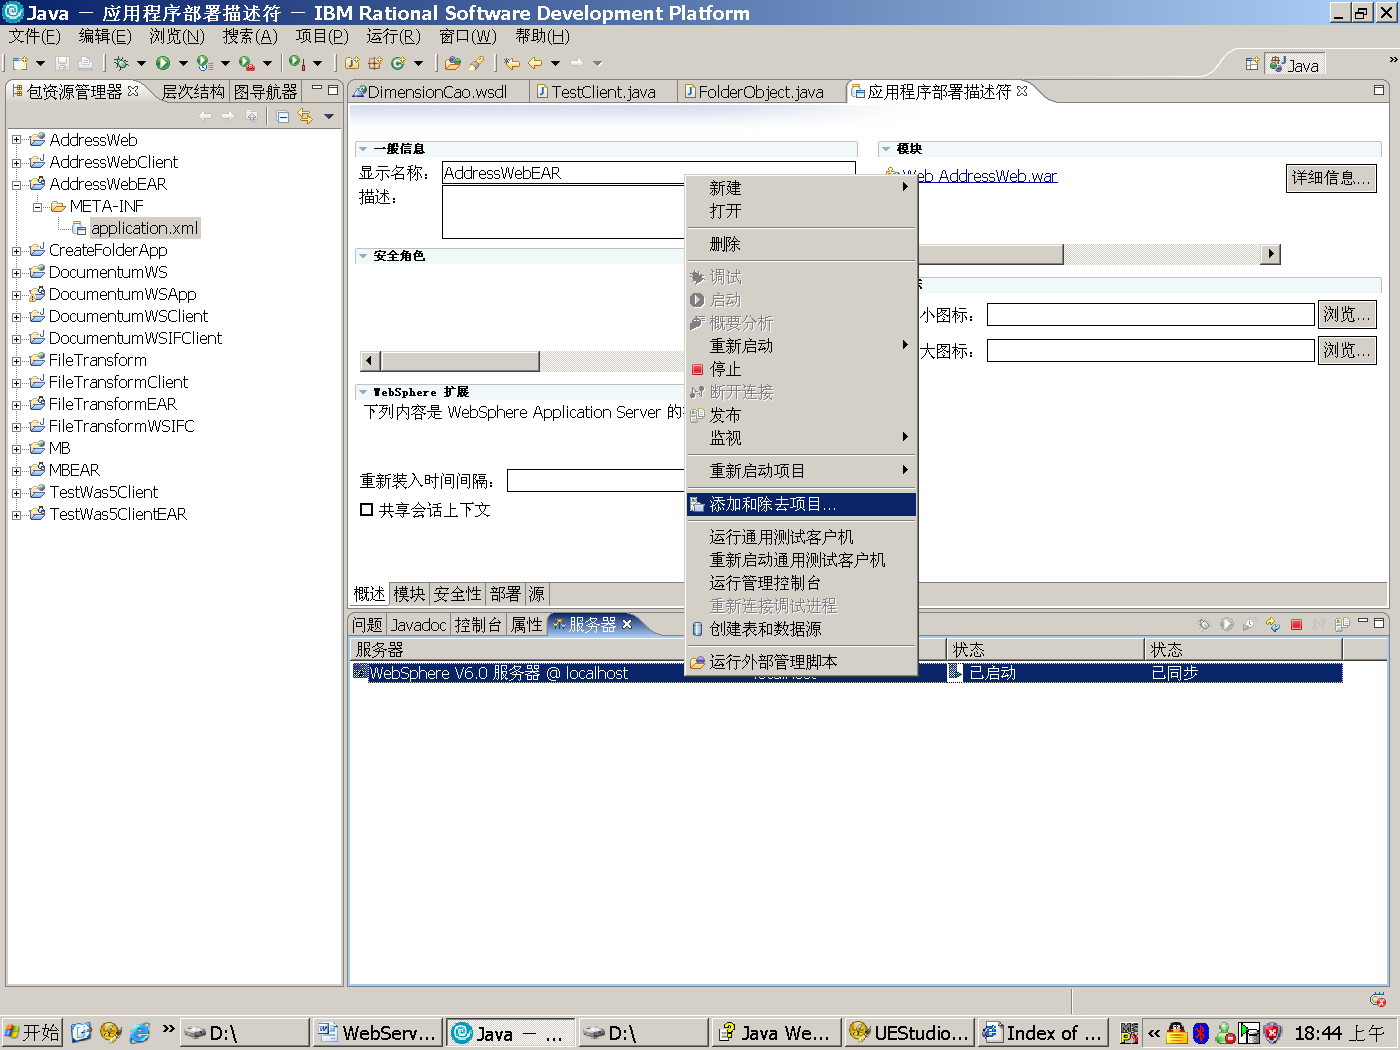This screenshot has height=1050, width=1400.
Task: Click 添加和除去项目 in context menu
Action: (x=801, y=504)
